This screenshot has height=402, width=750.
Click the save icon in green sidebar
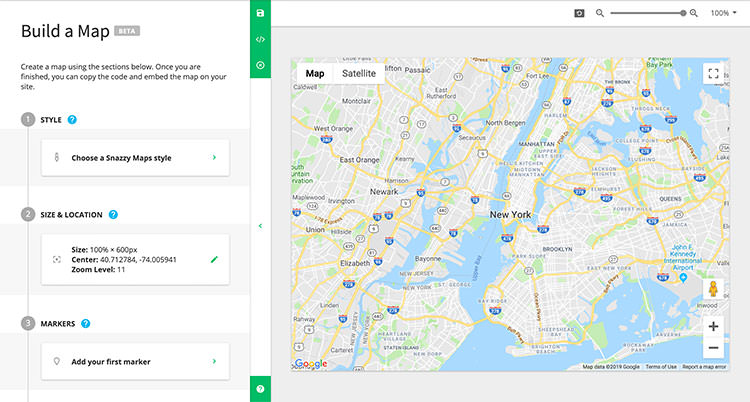[260, 13]
